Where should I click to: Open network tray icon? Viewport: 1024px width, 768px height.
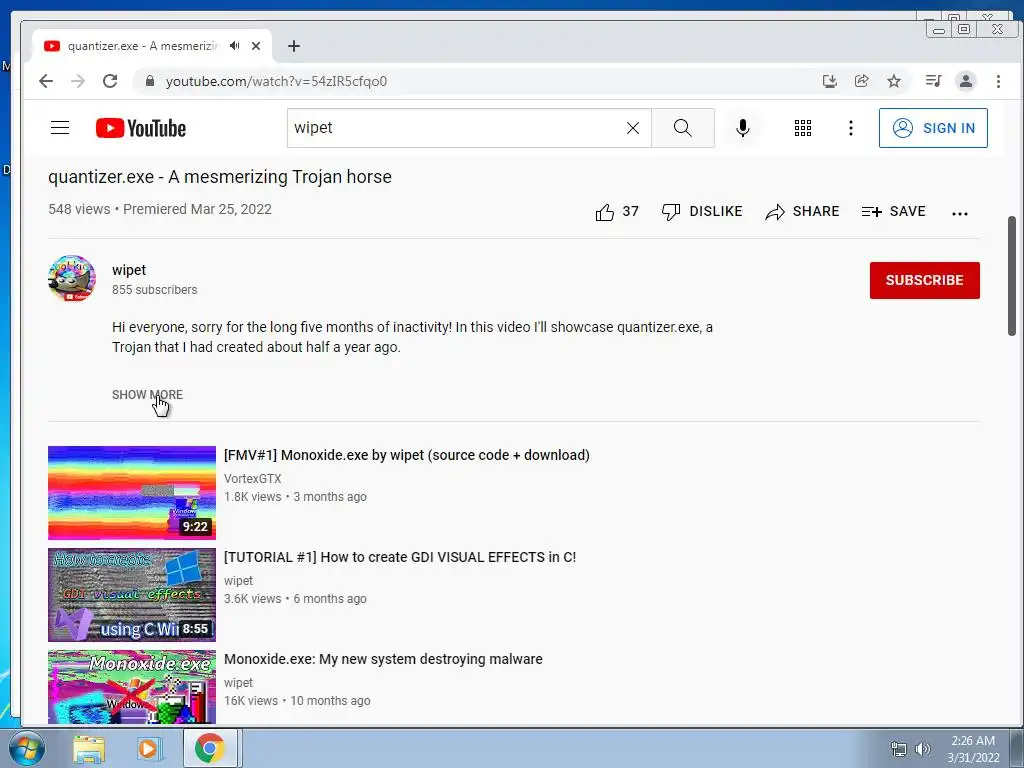pyautogui.click(x=899, y=749)
